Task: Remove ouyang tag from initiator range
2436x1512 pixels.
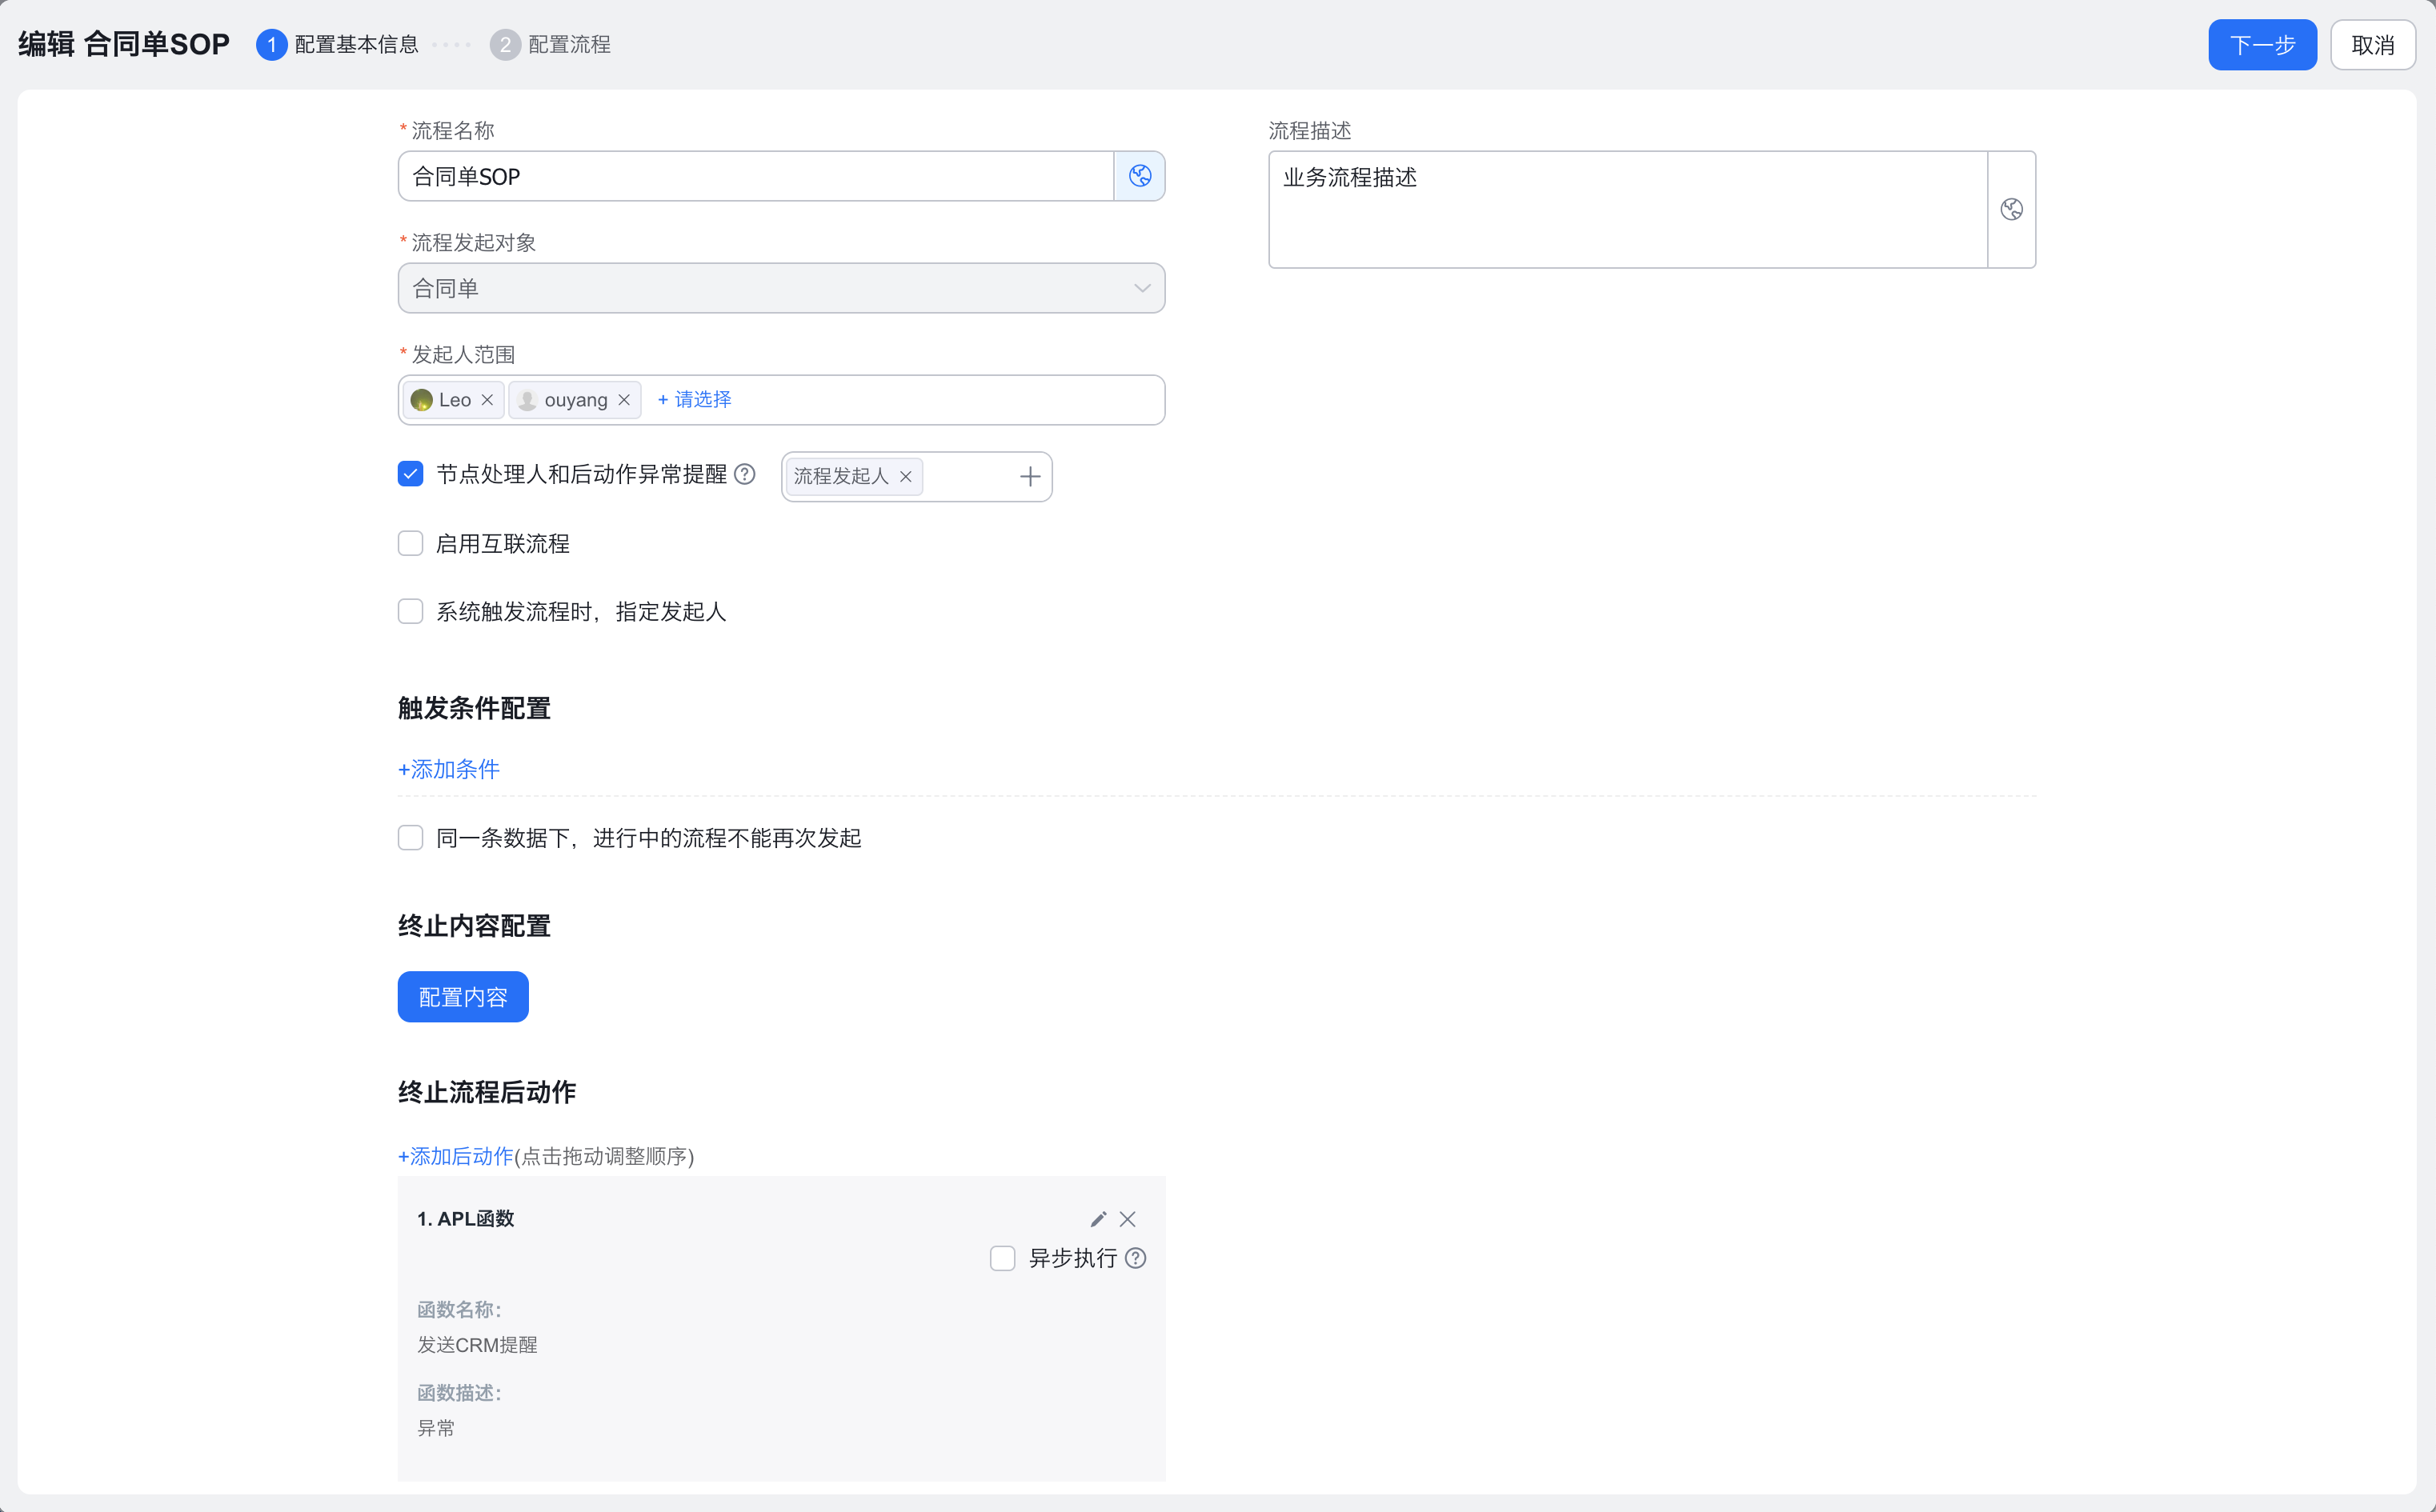Action: tap(624, 400)
